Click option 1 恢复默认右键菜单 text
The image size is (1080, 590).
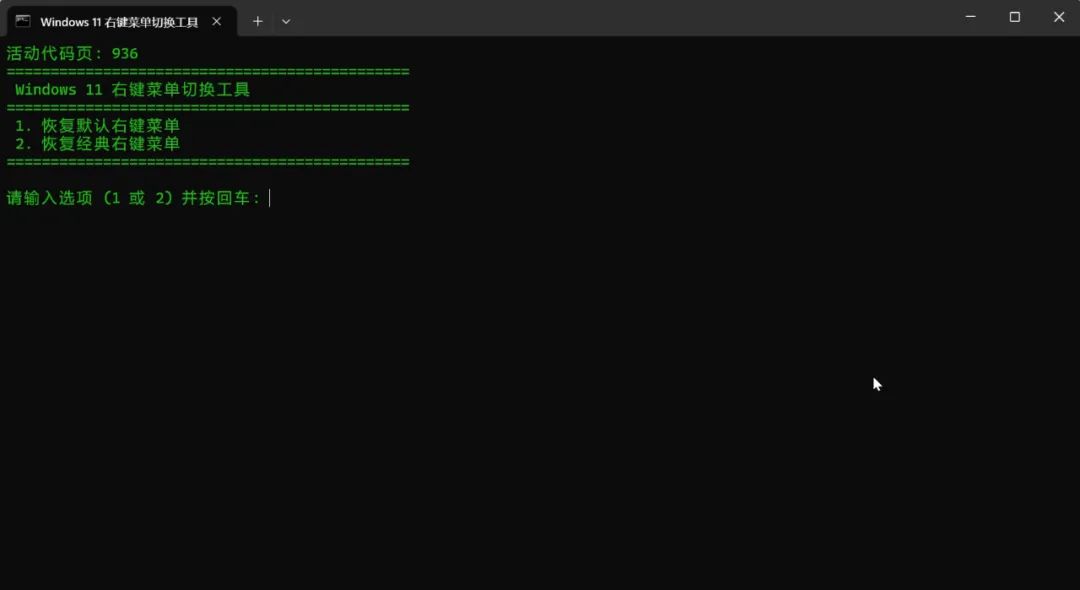(98, 126)
